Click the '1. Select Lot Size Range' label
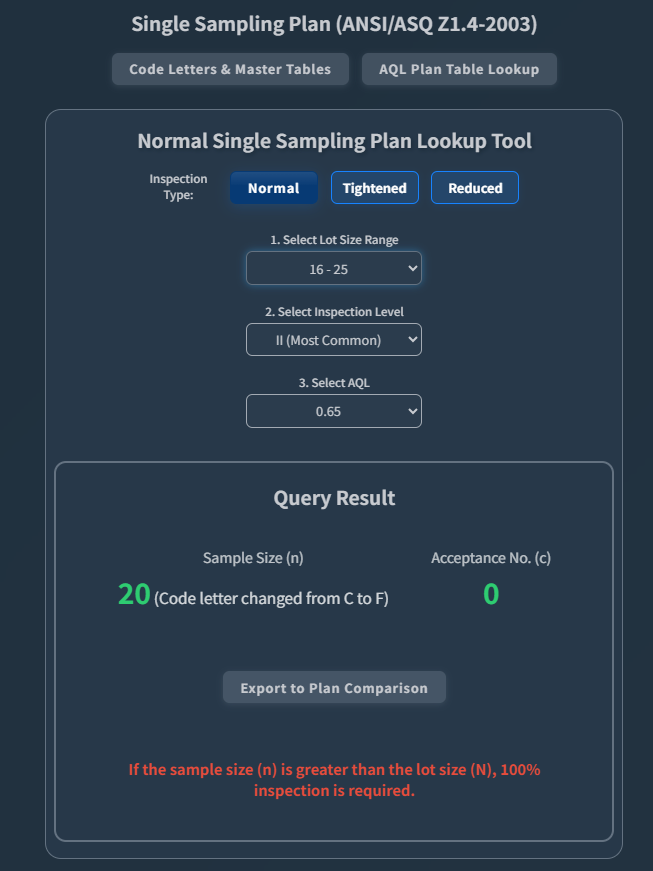This screenshot has height=871, width=653. [334, 240]
